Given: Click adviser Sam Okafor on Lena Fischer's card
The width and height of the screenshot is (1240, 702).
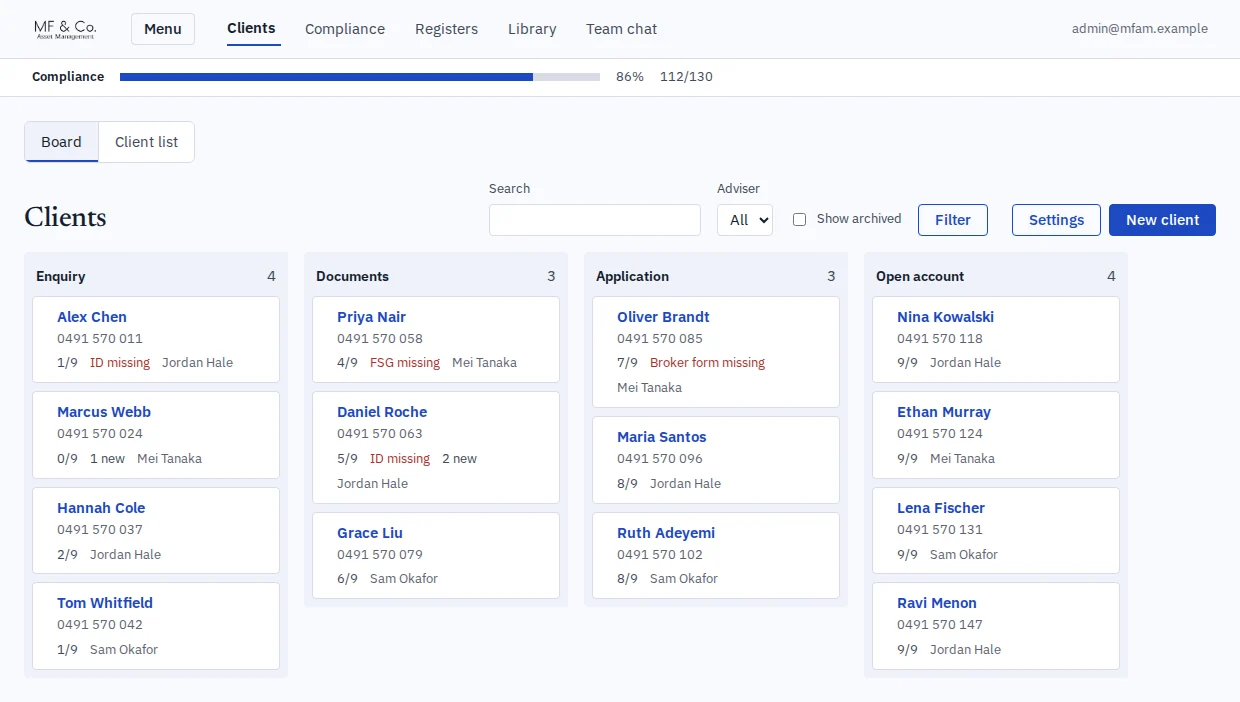Looking at the screenshot, I should pos(964,555).
